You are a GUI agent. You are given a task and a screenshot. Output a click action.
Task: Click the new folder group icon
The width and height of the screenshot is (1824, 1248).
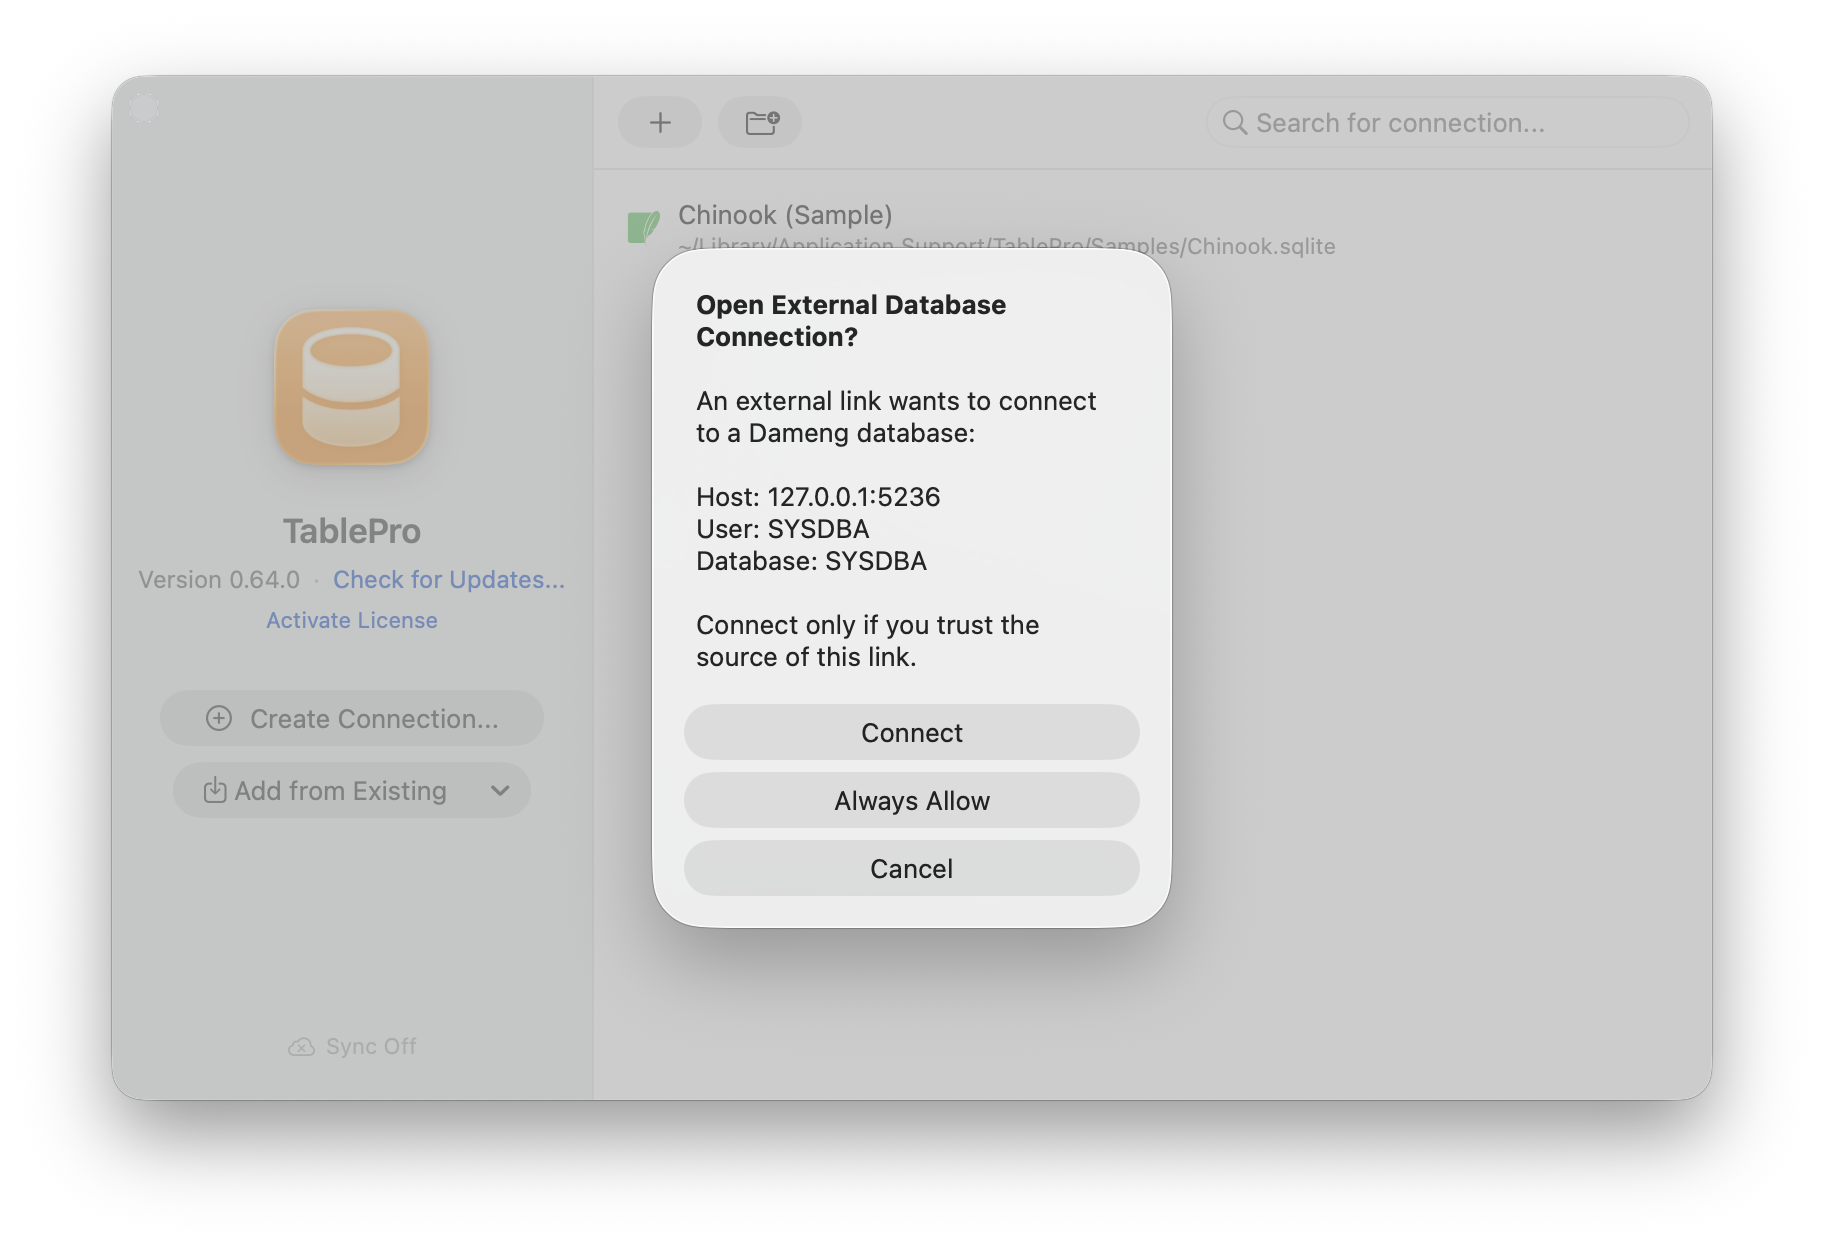pyautogui.click(x=760, y=122)
